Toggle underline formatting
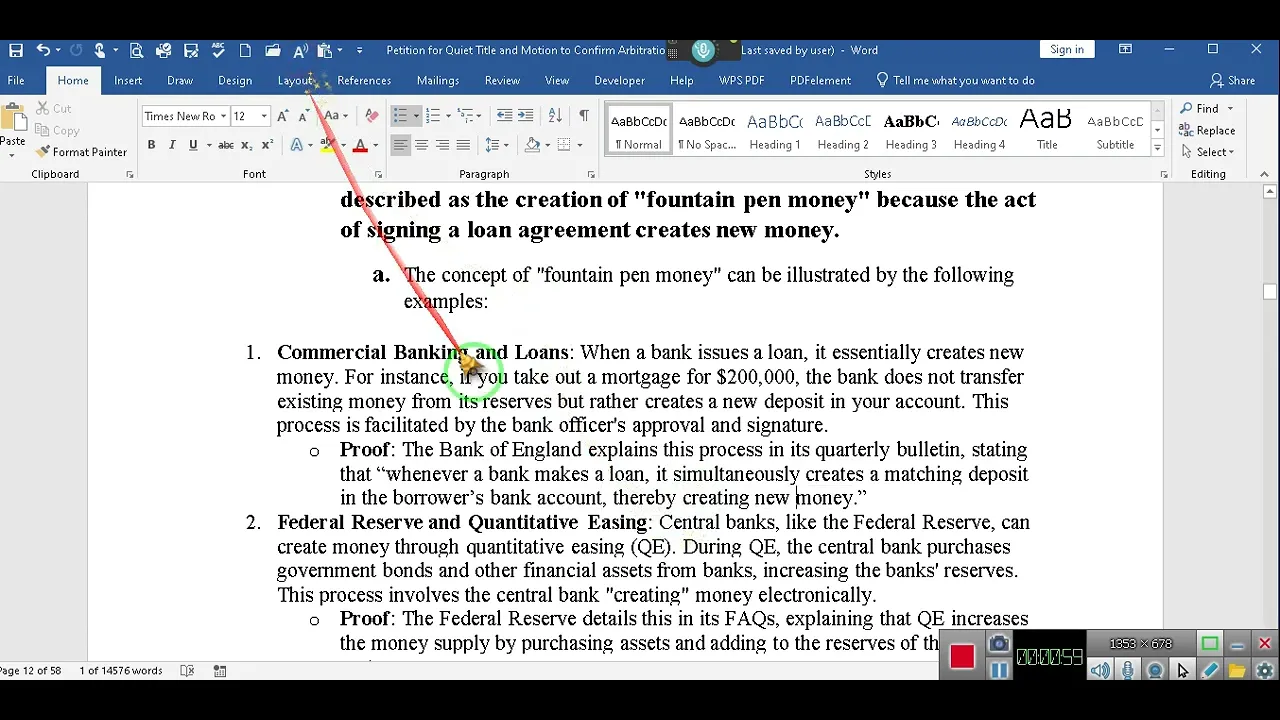The height and width of the screenshot is (720, 1280). 192,145
